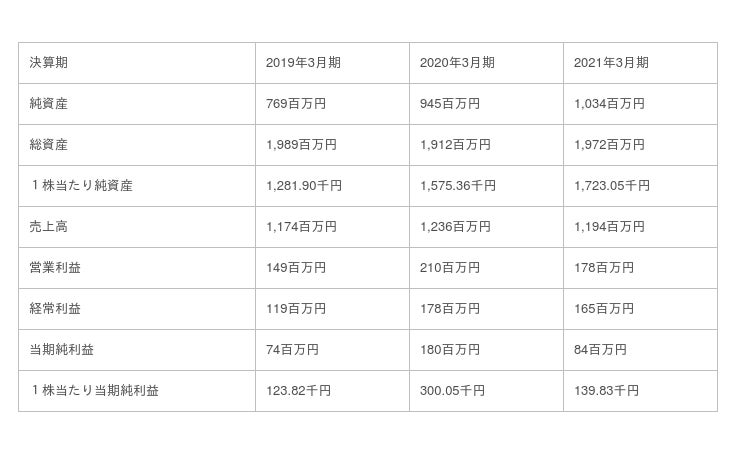740x452 pixels.
Task: Select the 1,912百万円 total assets cell
Action: coord(455,145)
